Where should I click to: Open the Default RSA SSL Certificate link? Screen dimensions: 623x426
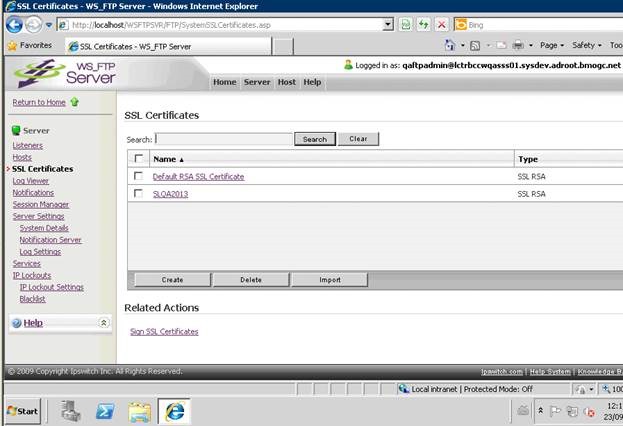(x=198, y=177)
